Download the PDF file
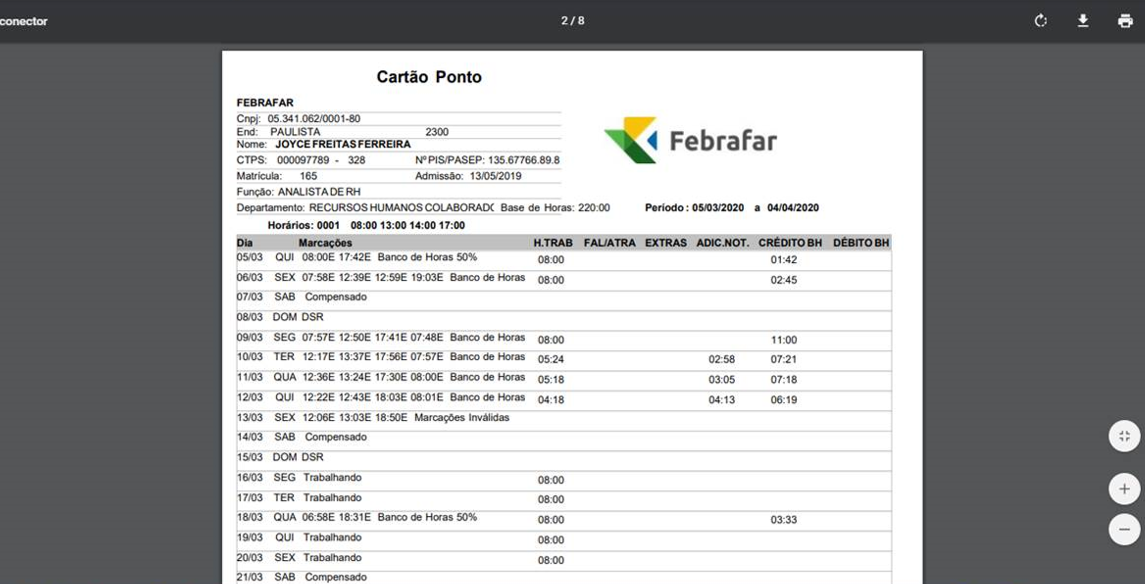Screen dimensions: 1145x584 pyautogui.click(x=1082, y=21)
